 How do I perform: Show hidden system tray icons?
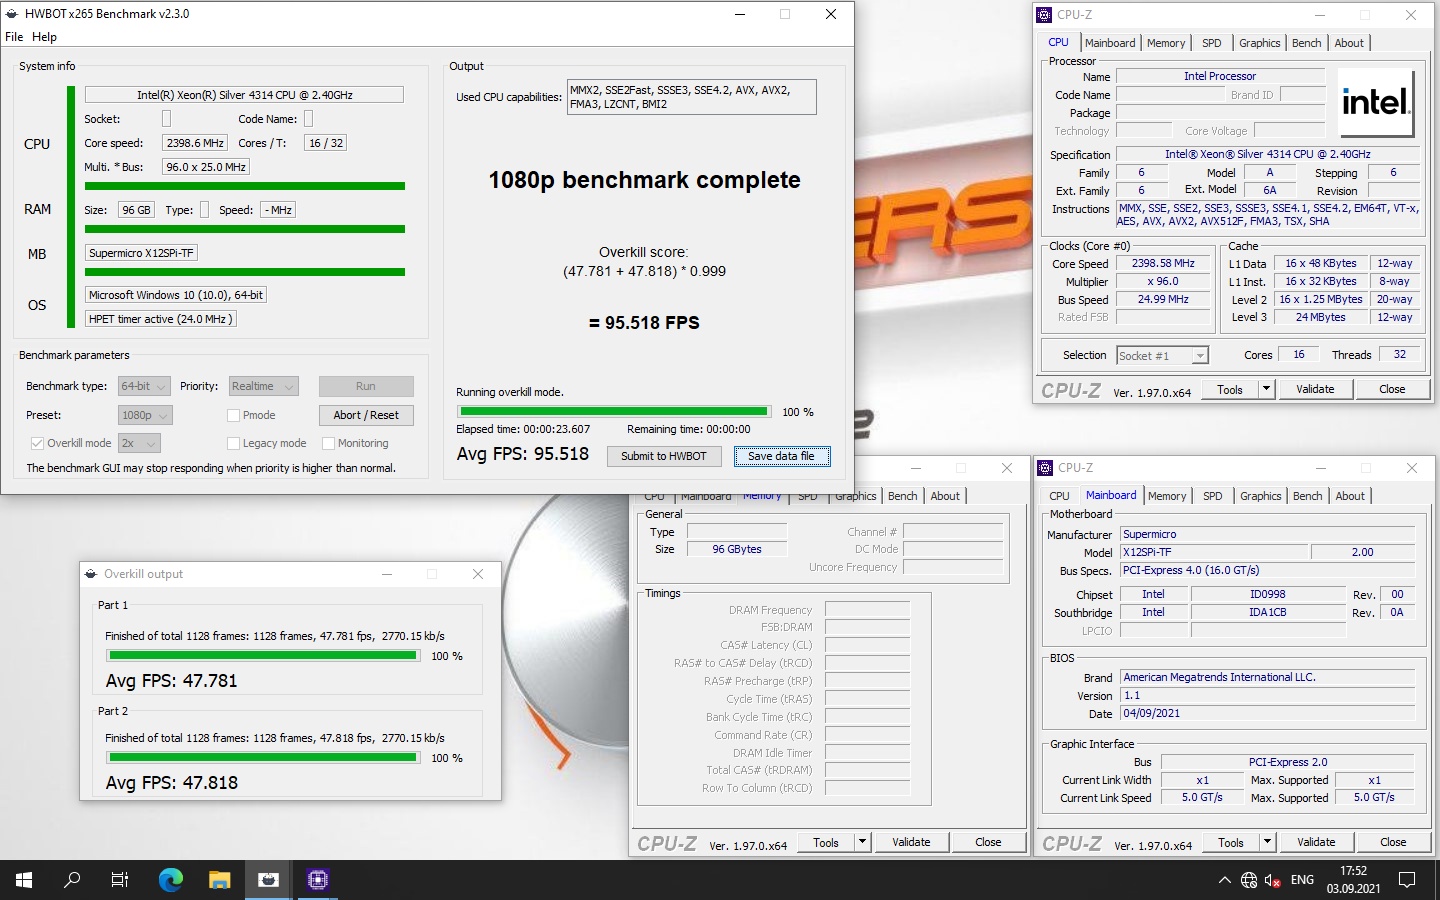click(1224, 880)
